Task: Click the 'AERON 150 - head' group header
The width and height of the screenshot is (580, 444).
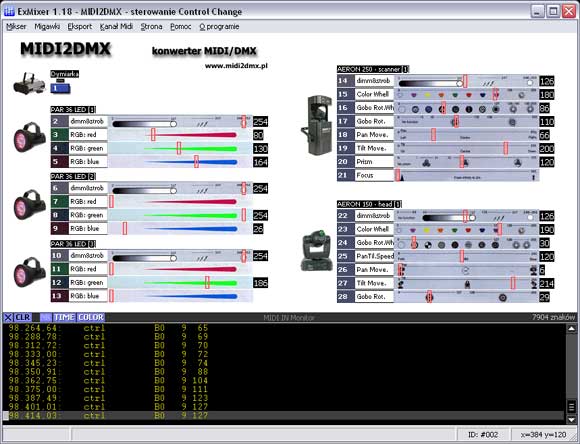Action: (369, 204)
